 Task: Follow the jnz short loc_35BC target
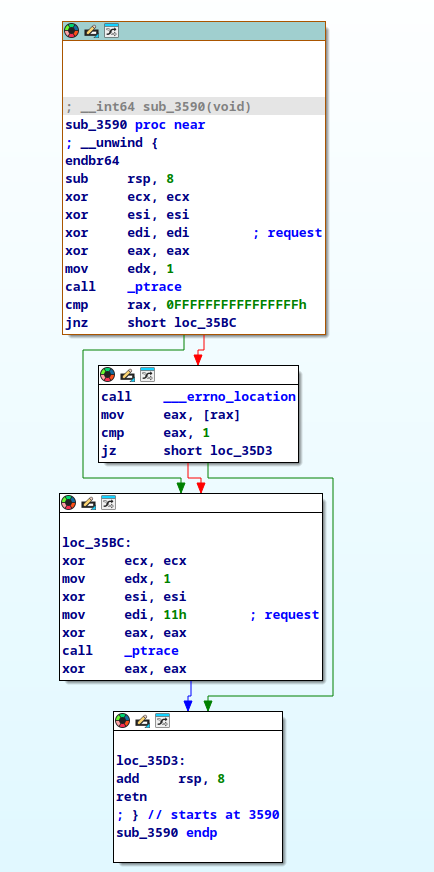[x=205, y=323]
